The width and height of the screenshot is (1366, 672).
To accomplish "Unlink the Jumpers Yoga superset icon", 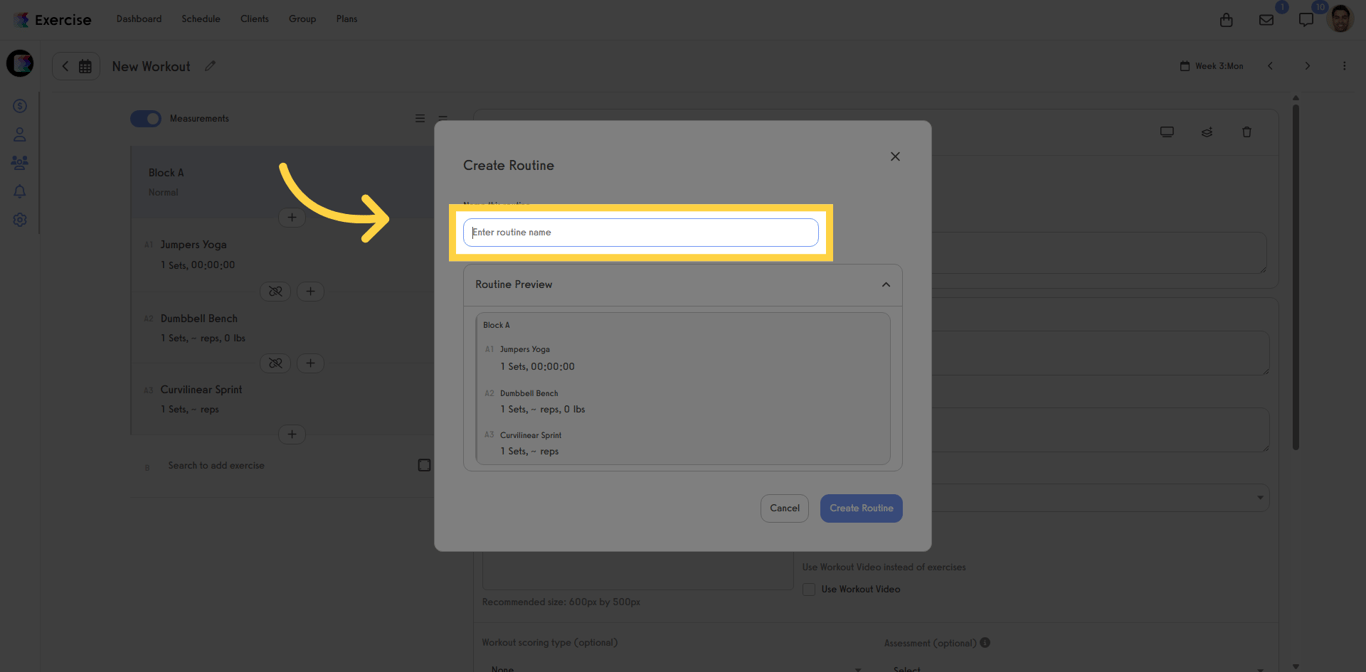I will (275, 291).
